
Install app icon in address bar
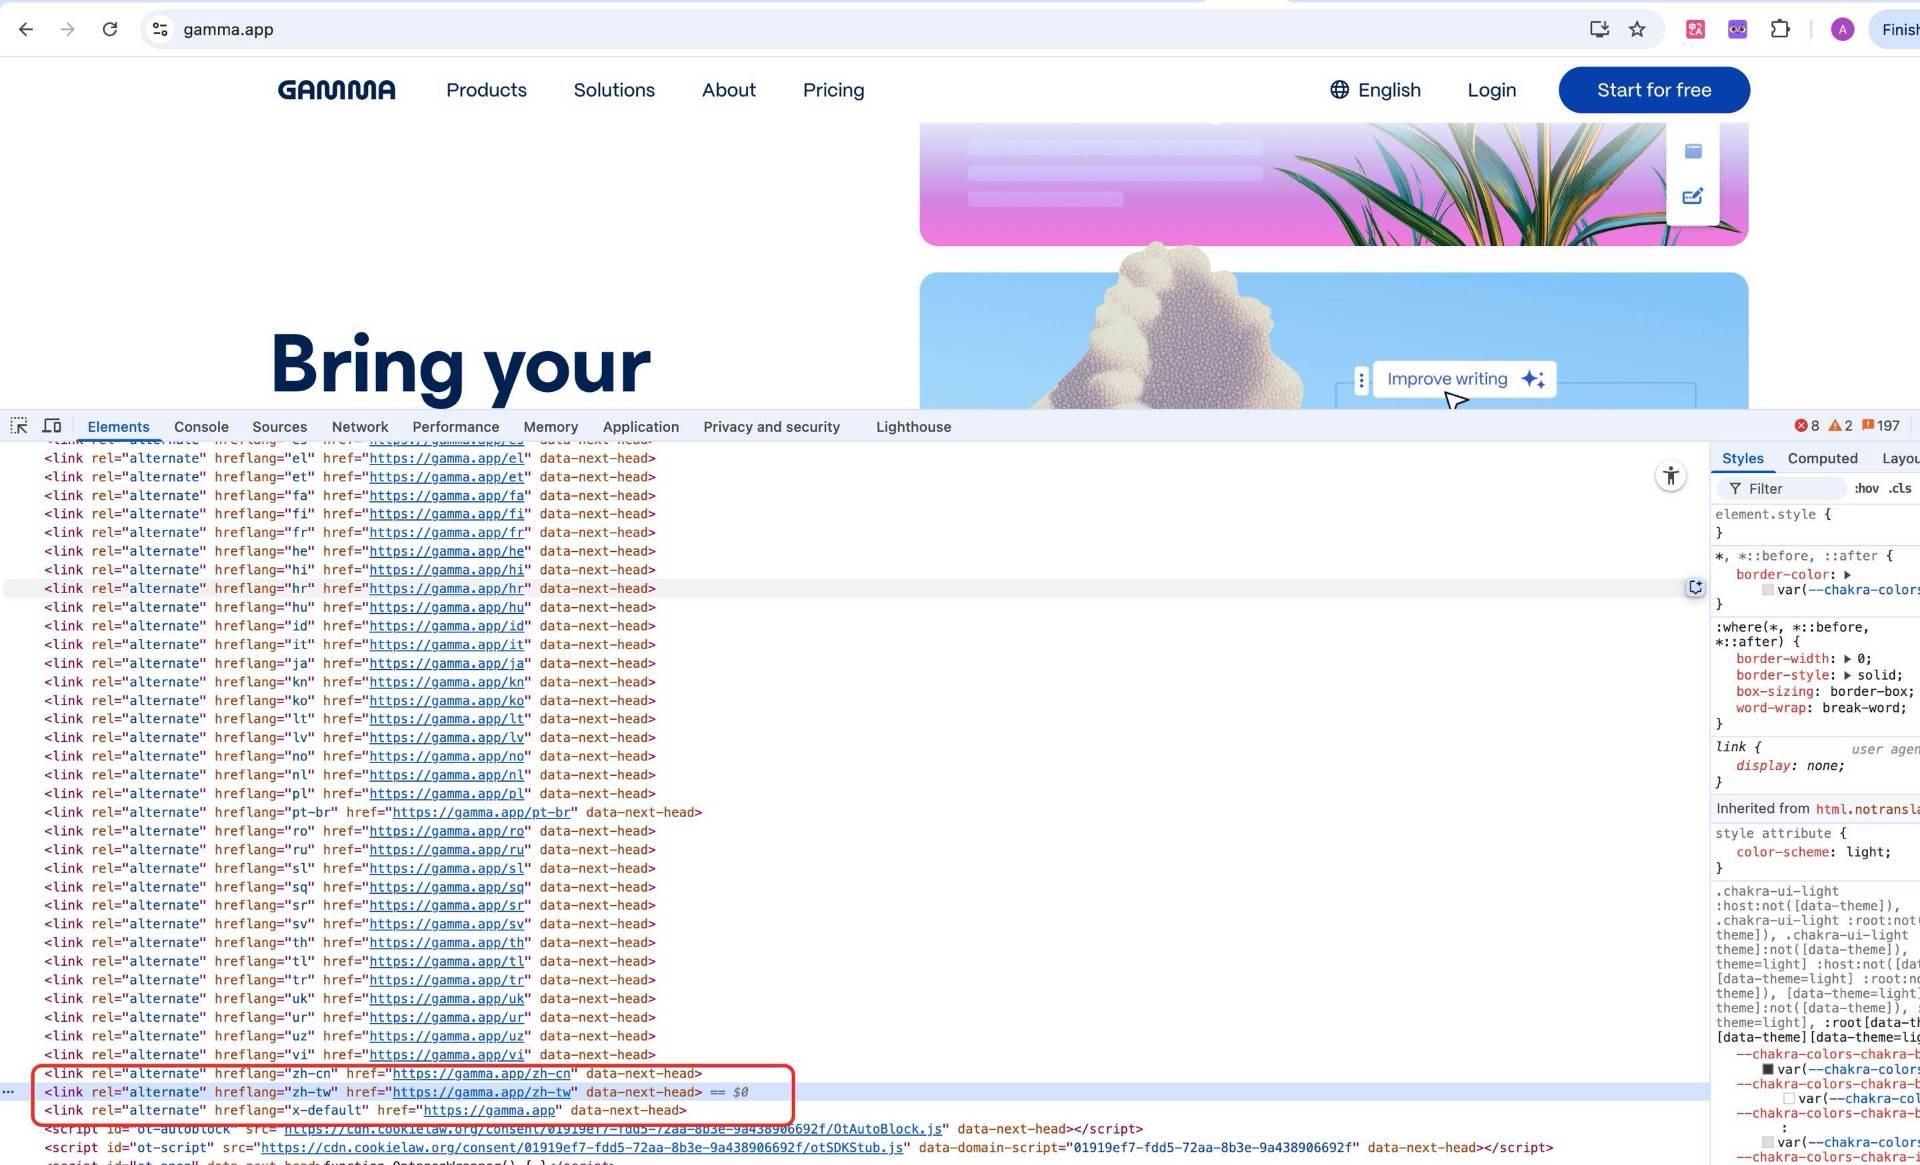[x=1599, y=29]
